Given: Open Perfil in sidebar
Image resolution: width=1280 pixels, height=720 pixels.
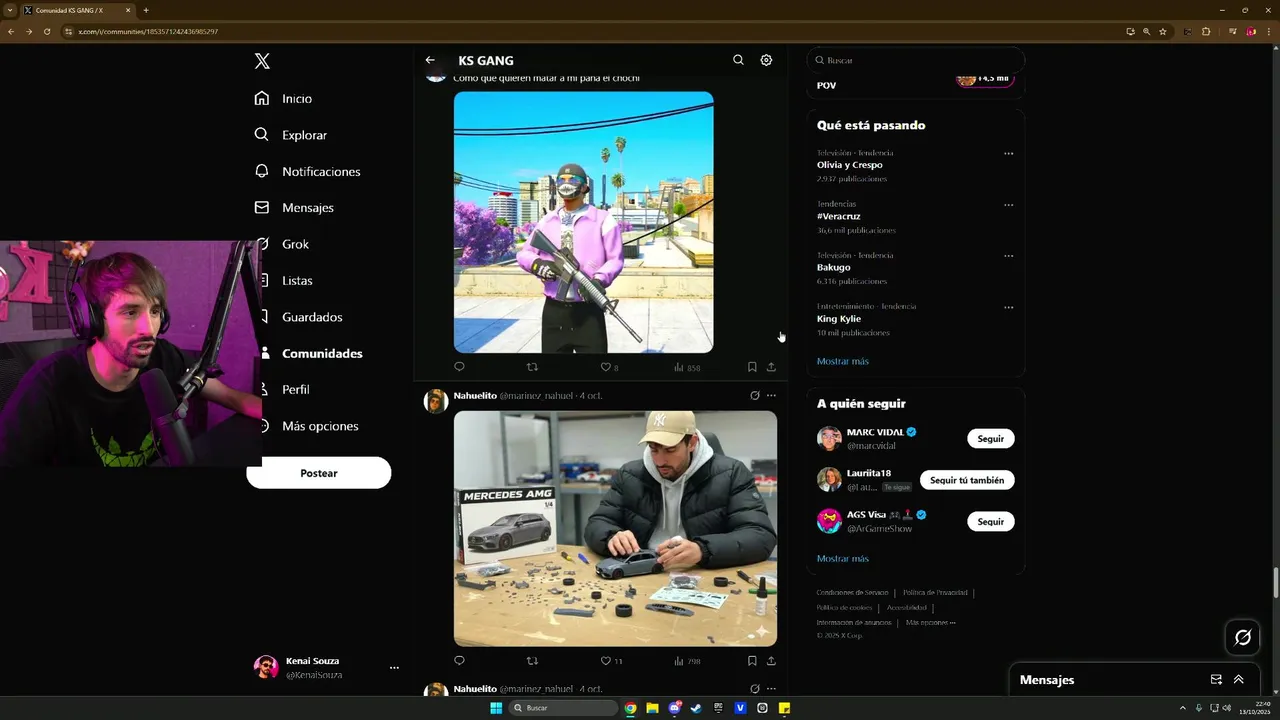Looking at the screenshot, I should point(296,390).
